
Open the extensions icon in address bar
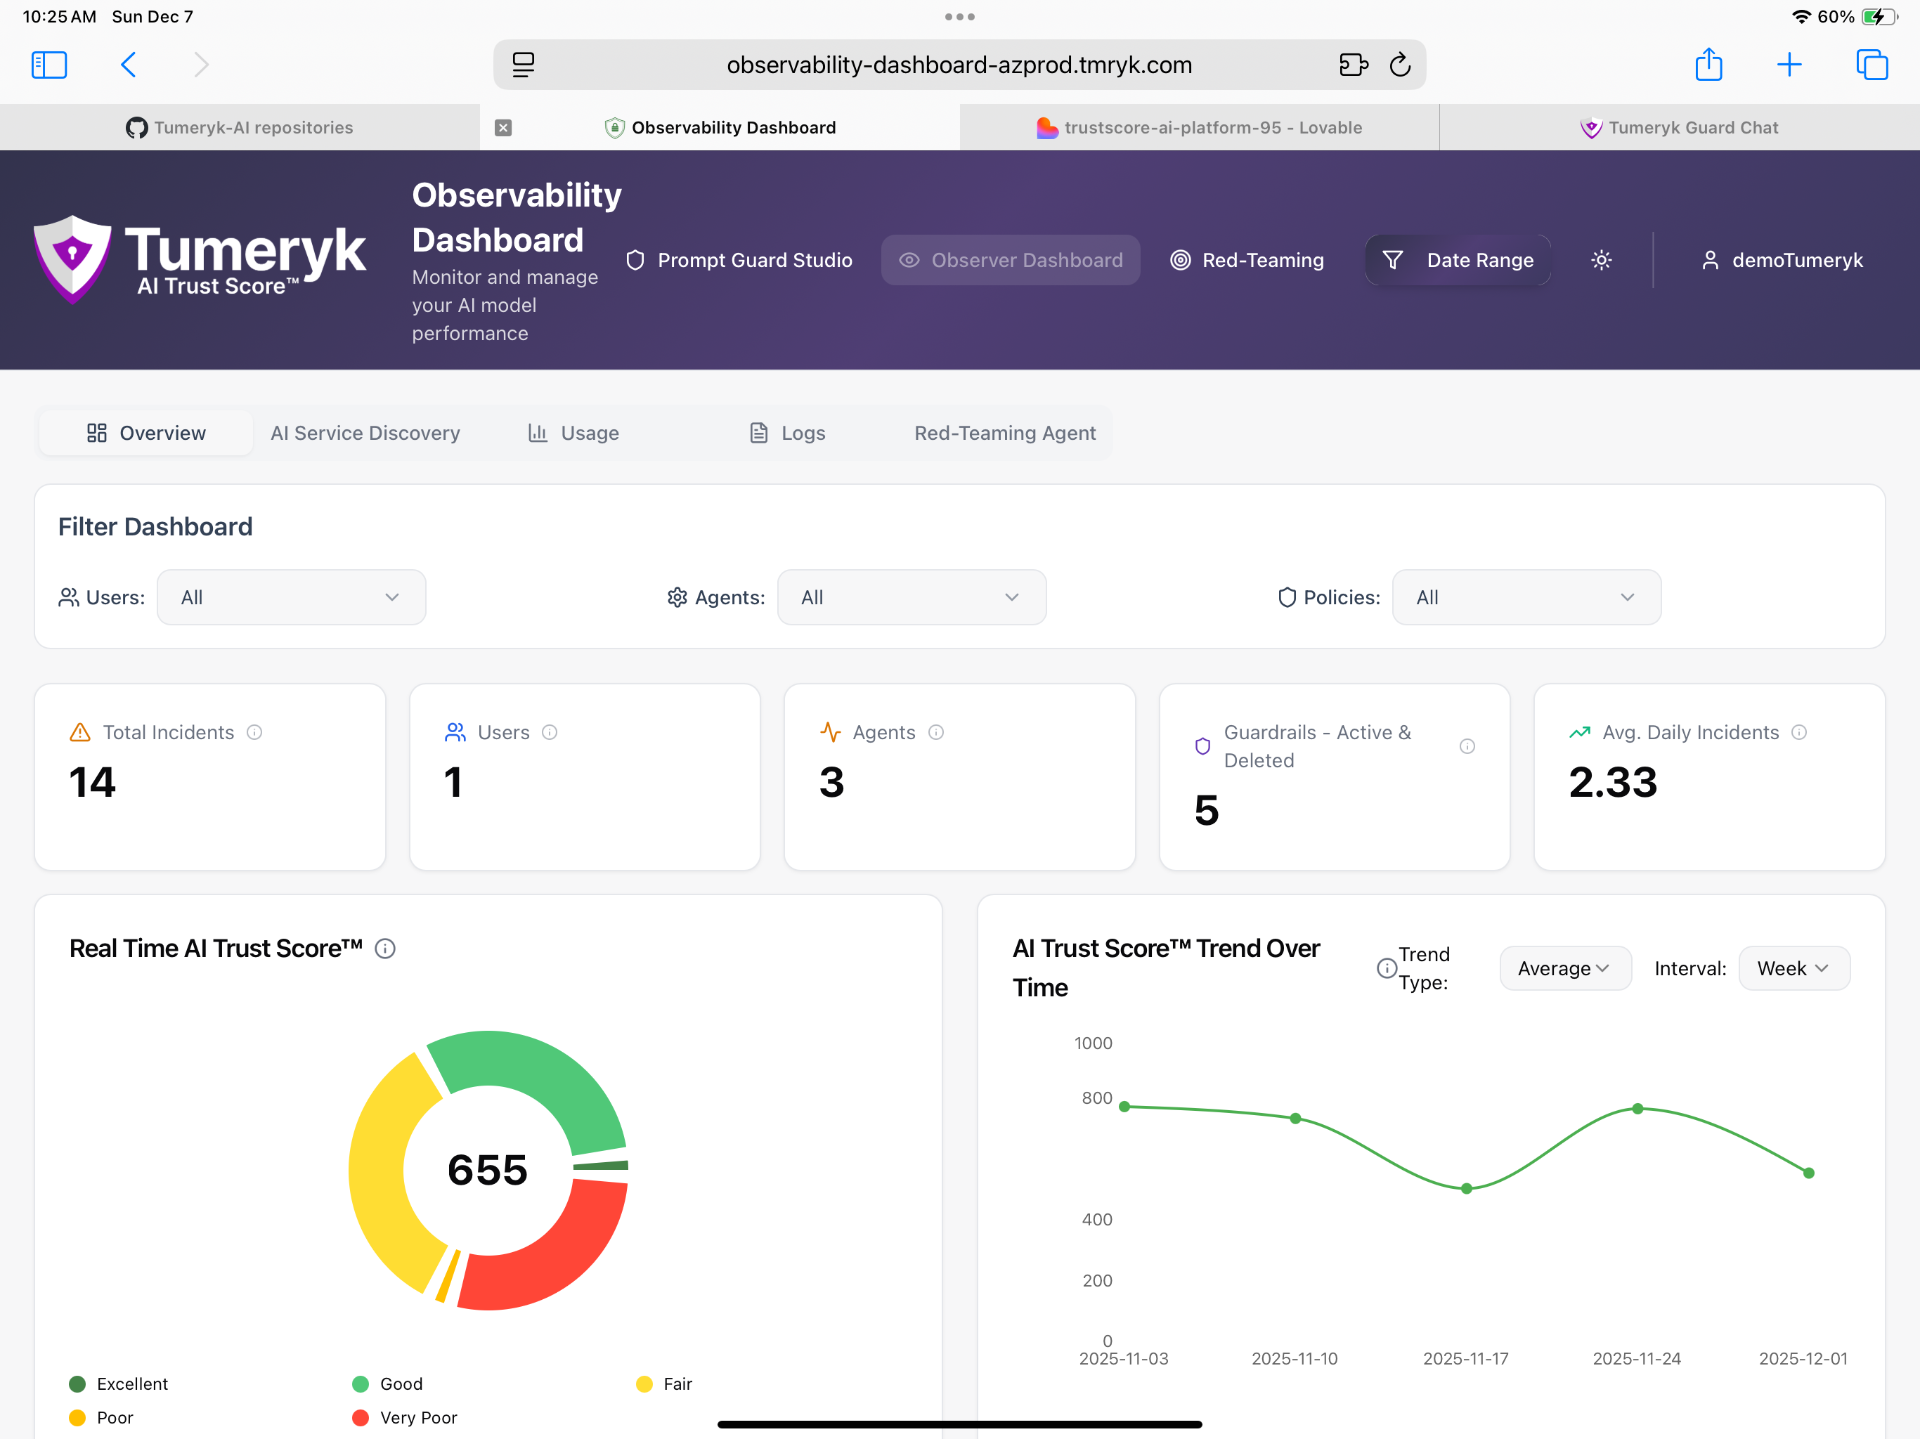pyautogui.click(x=1353, y=65)
